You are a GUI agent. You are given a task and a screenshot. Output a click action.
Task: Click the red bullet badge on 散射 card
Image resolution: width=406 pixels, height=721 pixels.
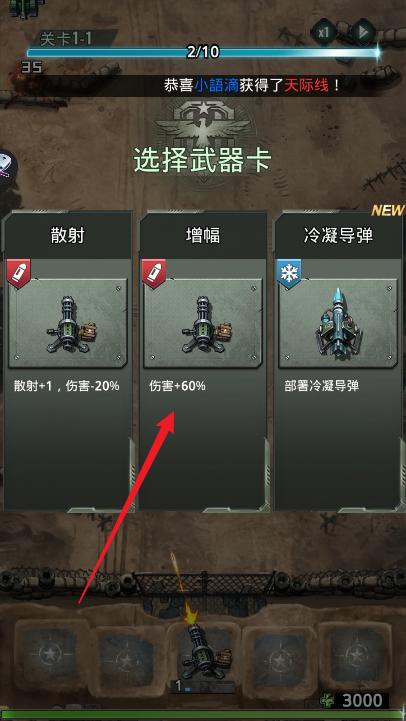click(x=18, y=273)
